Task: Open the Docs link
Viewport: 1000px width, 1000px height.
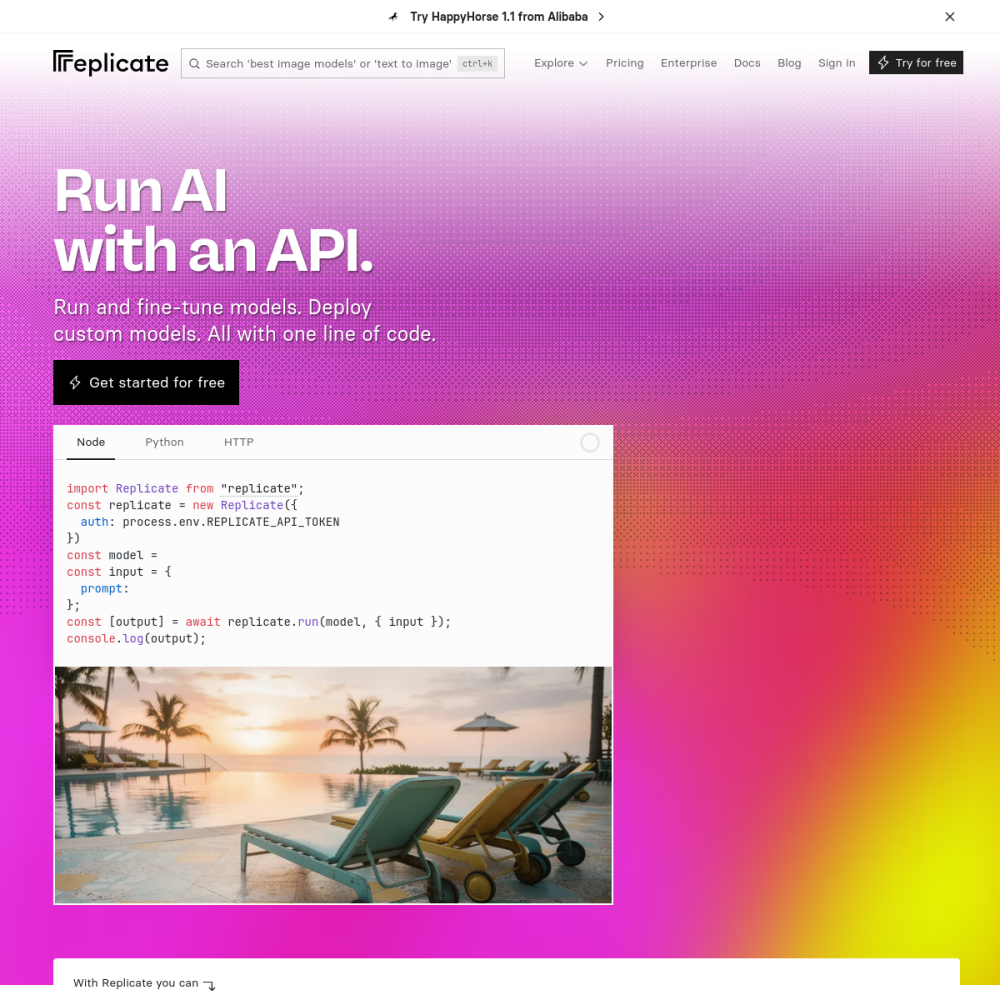Action: click(x=747, y=63)
